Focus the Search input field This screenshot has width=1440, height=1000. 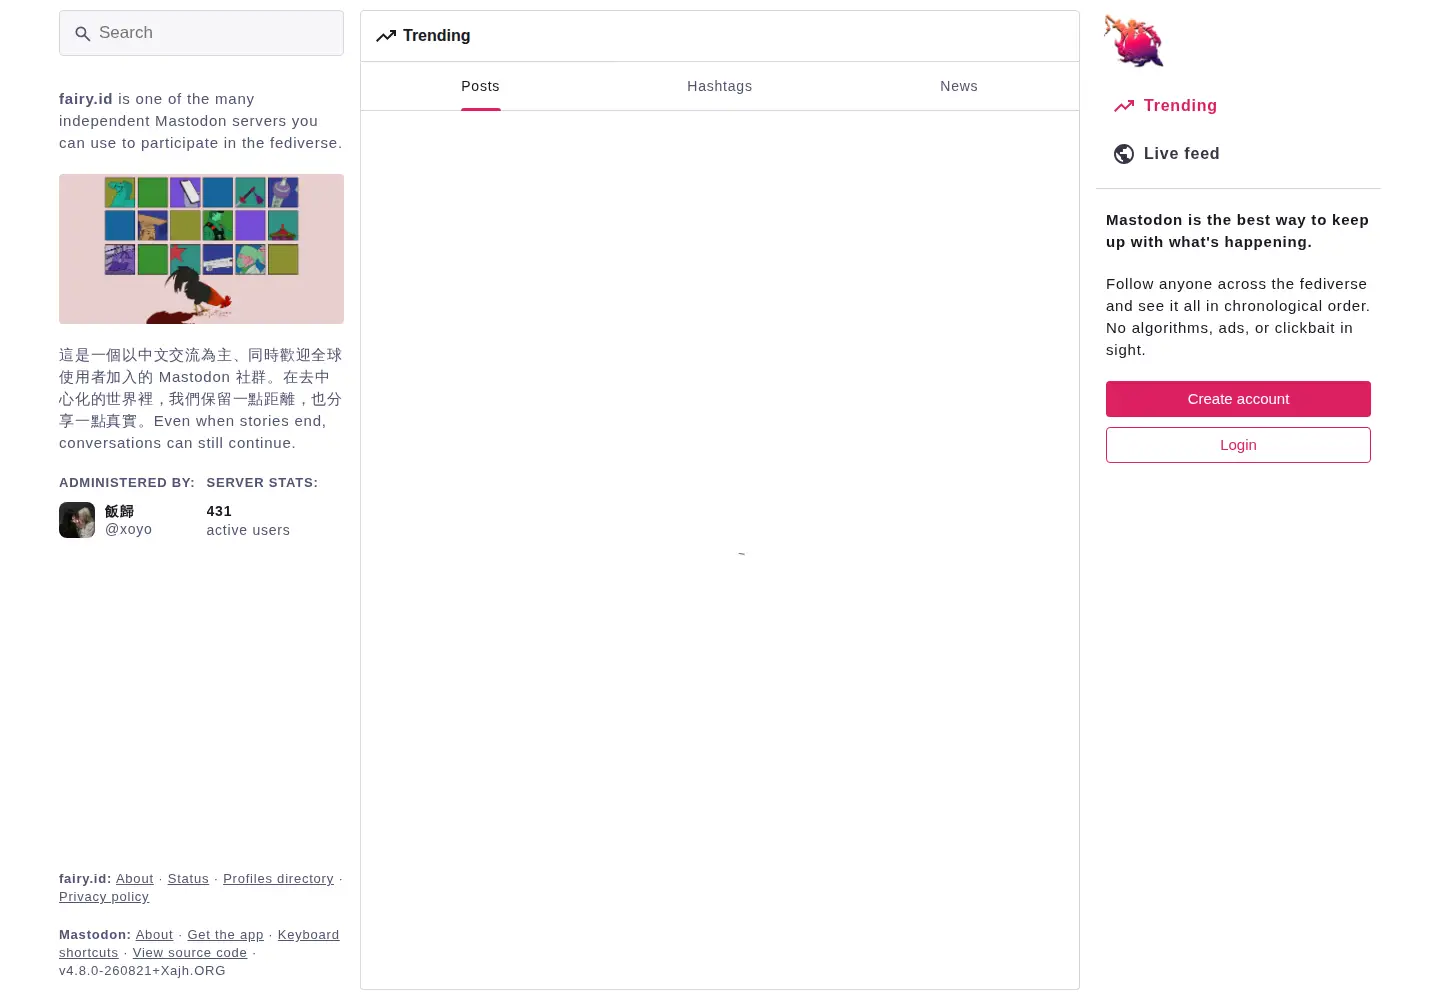click(201, 33)
